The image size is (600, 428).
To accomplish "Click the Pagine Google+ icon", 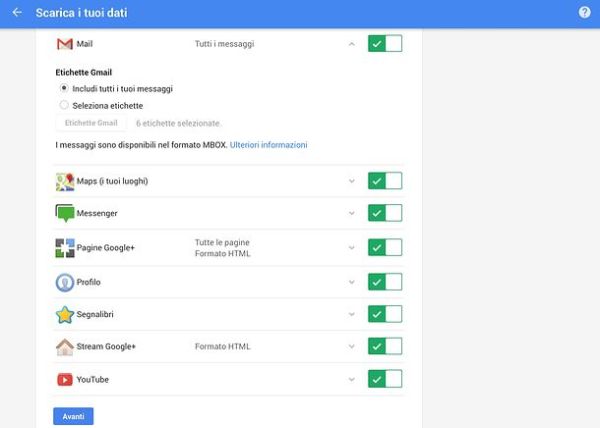I will tap(65, 248).
